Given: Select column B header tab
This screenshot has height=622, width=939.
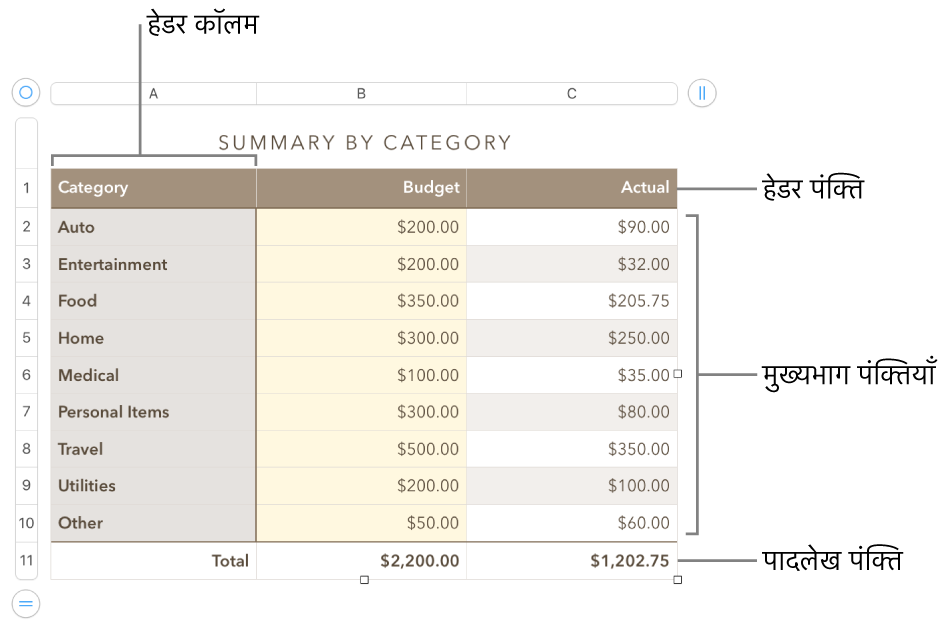Looking at the screenshot, I should [361, 93].
